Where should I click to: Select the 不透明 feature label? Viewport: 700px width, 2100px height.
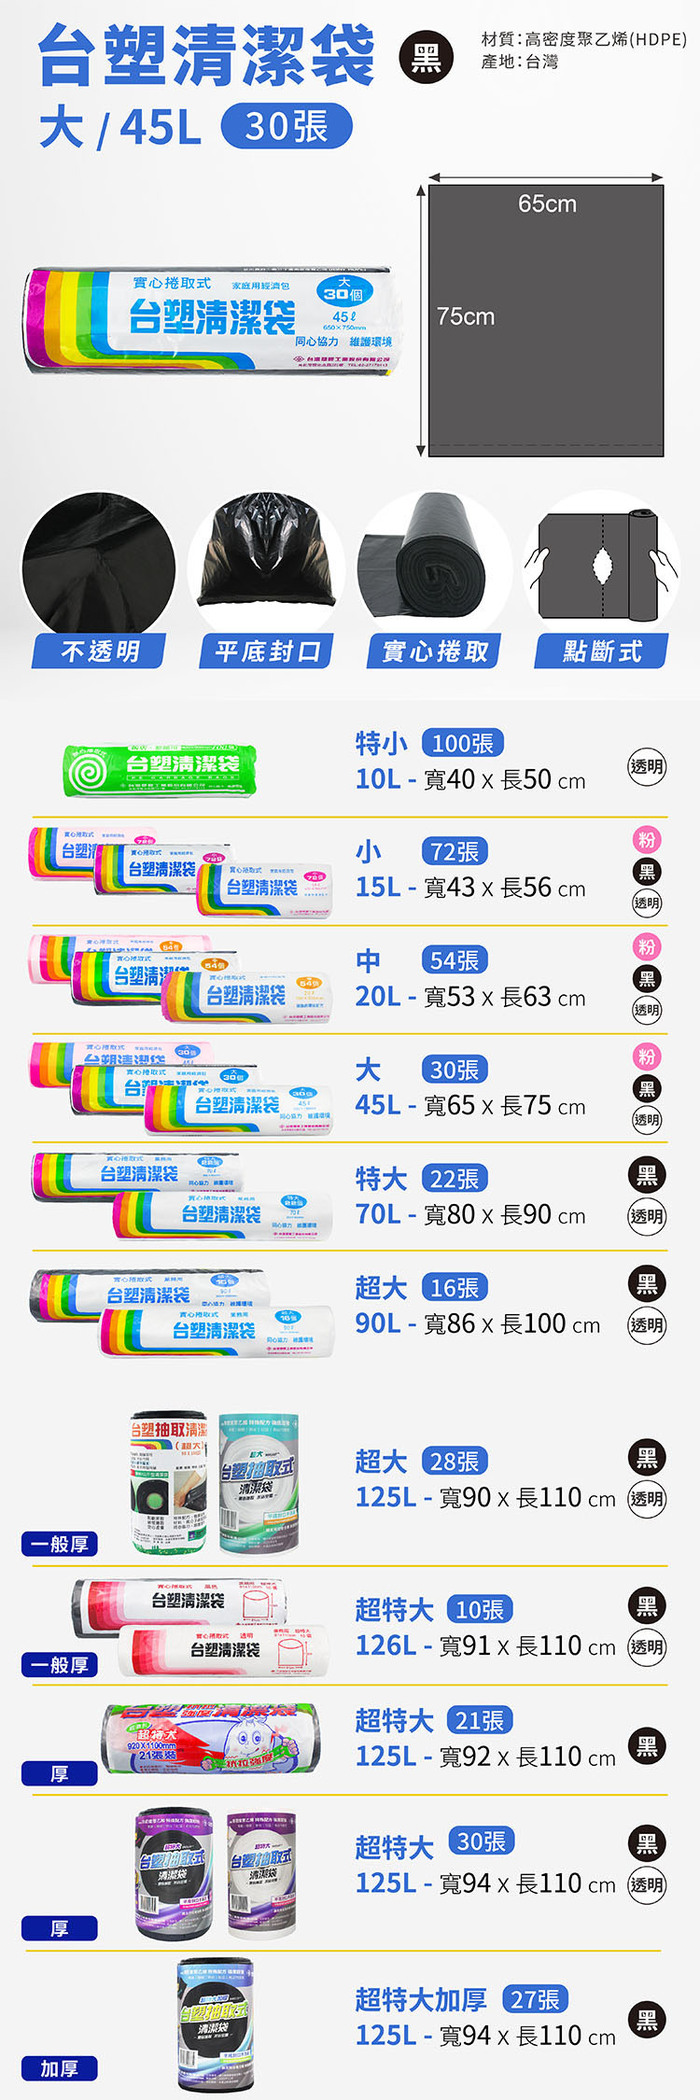point(99,652)
